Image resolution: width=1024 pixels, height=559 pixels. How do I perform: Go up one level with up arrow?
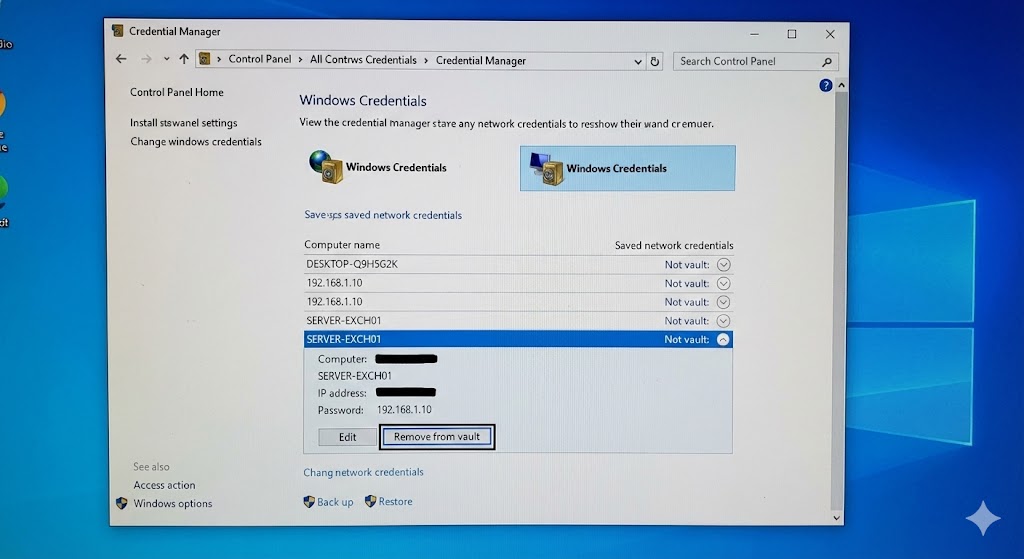(184, 59)
